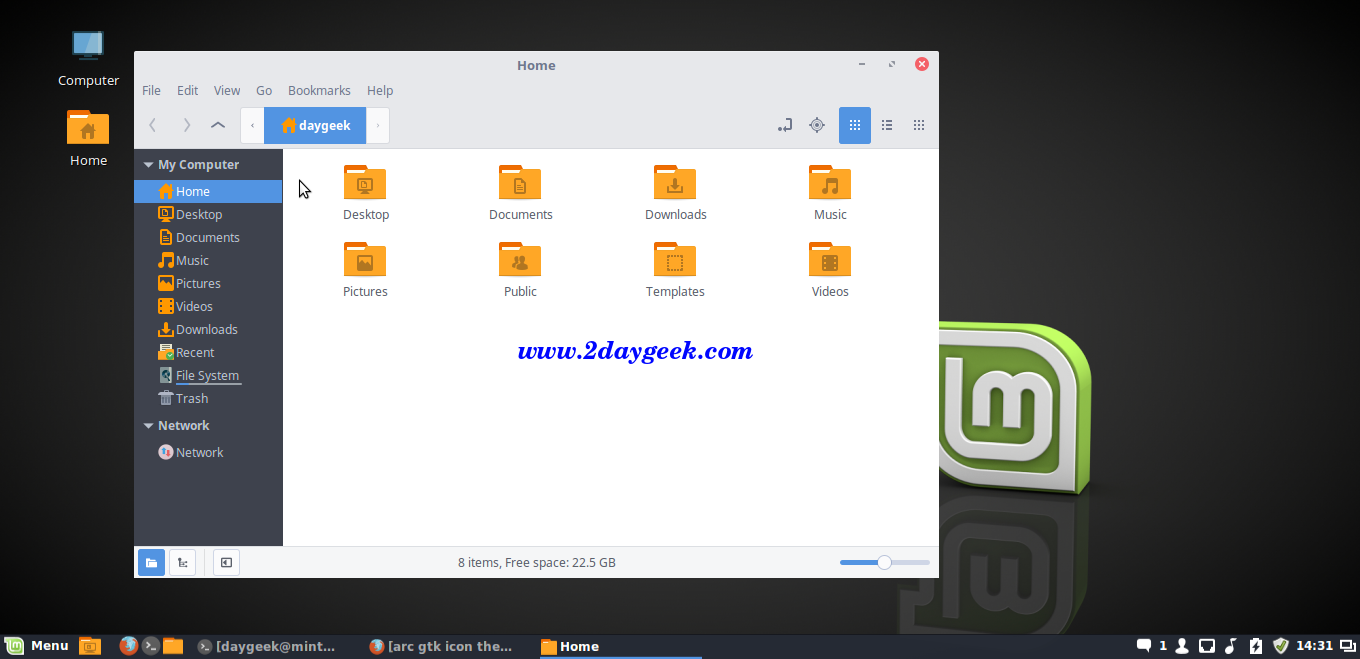This screenshot has height=659, width=1360.
Task: Open the Edit menu
Action: tap(188, 90)
